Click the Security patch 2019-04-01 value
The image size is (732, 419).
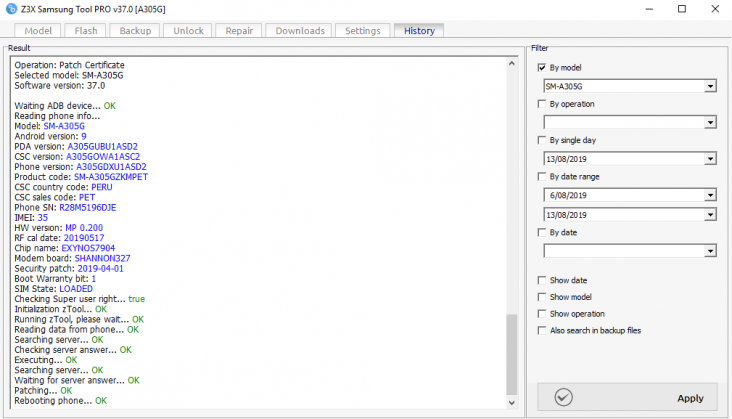click(x=100, y=269)
